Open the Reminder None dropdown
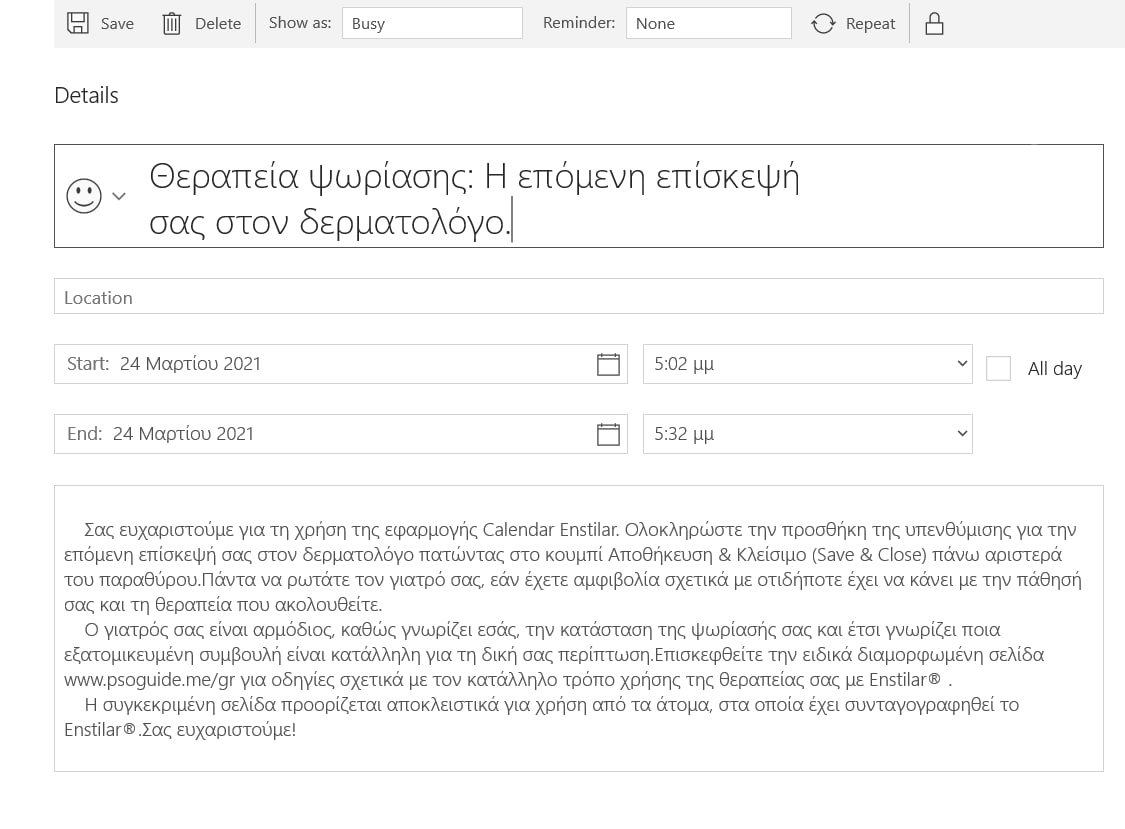The height and width of the screenshot is (829, 1125). point(708,23)
